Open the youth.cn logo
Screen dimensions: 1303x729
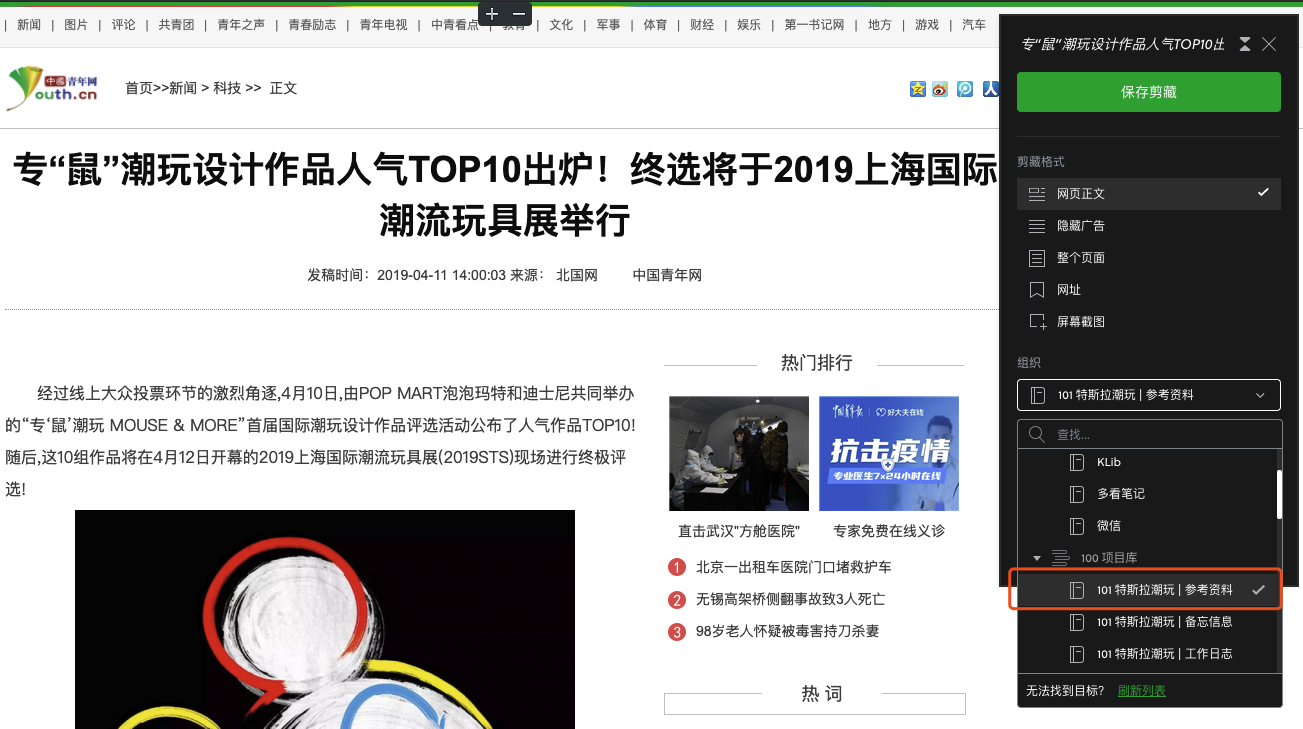pyautogui.click(x=52, y=88)
